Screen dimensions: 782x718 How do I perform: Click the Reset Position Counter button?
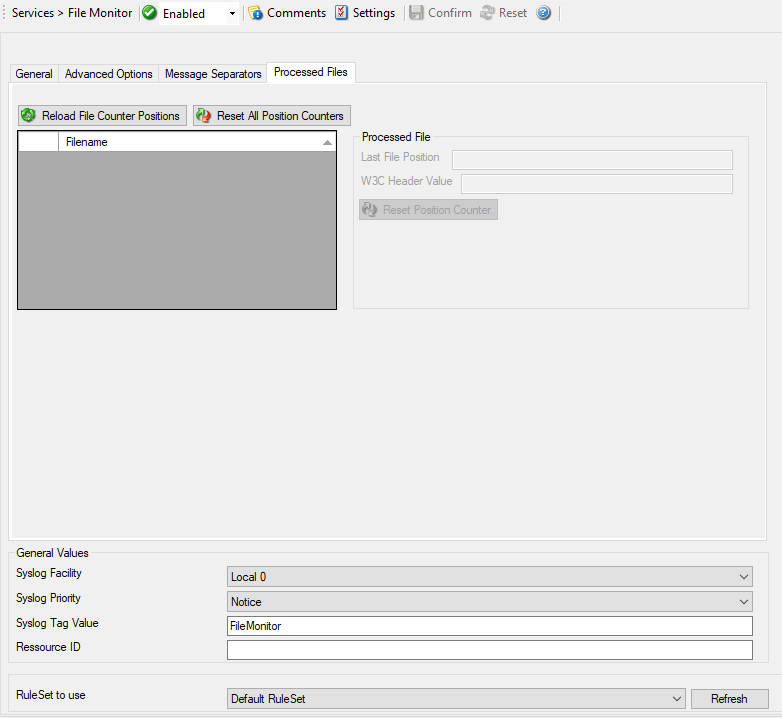click(x=428, y=210)
